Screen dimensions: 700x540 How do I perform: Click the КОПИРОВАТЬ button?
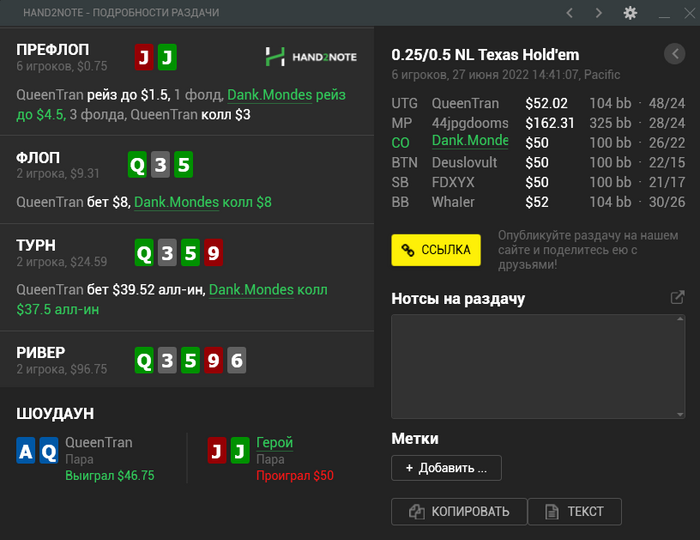[x=459, y=511]
